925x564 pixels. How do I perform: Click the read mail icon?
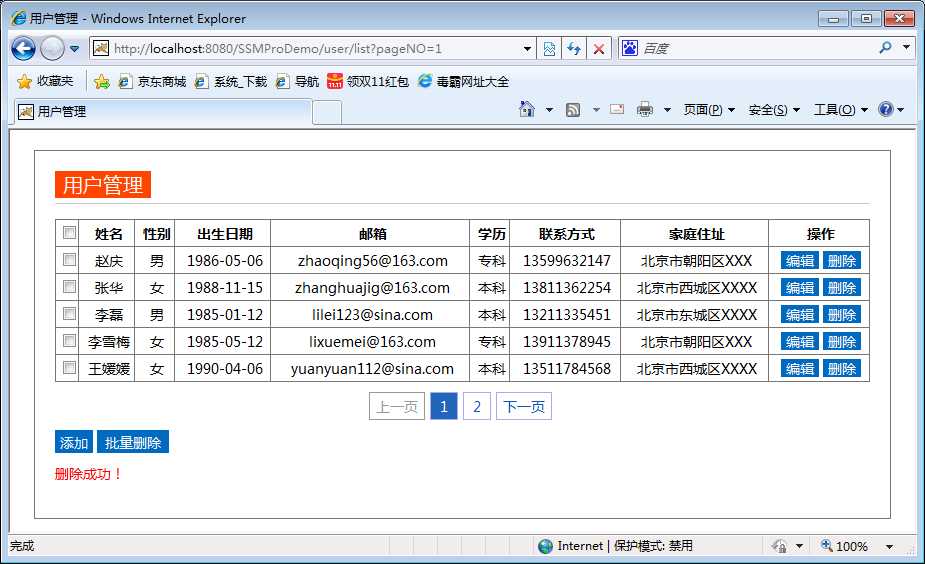pos(617,109)
